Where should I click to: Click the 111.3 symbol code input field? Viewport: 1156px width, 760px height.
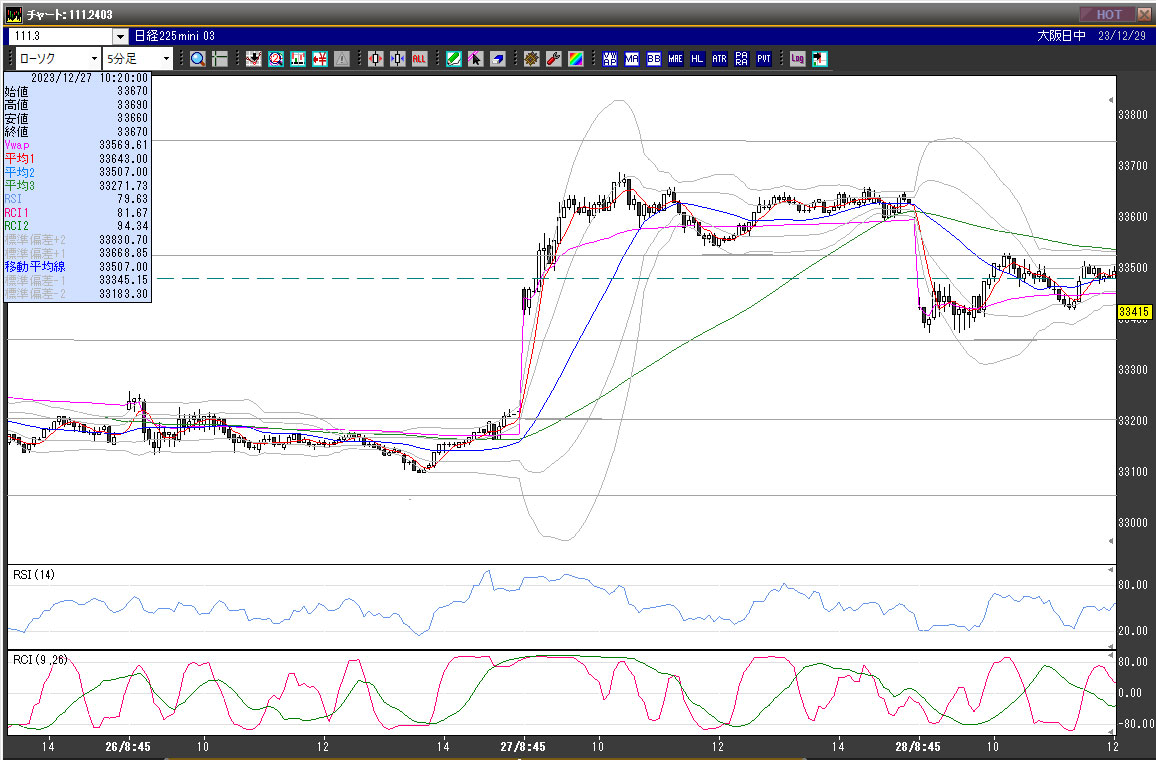[x=60, y=36]
